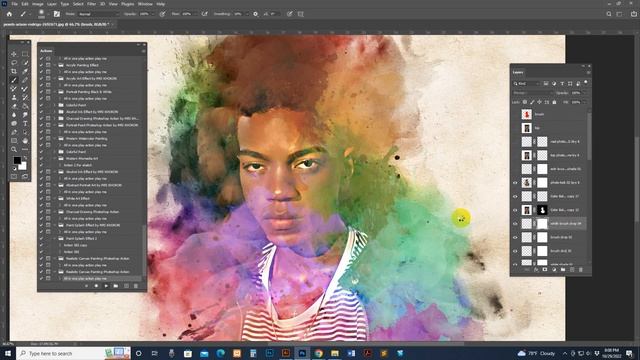Click the background color swatch
Screen dimensions: 640x360
pyautogui.click(x=22, y=166)
